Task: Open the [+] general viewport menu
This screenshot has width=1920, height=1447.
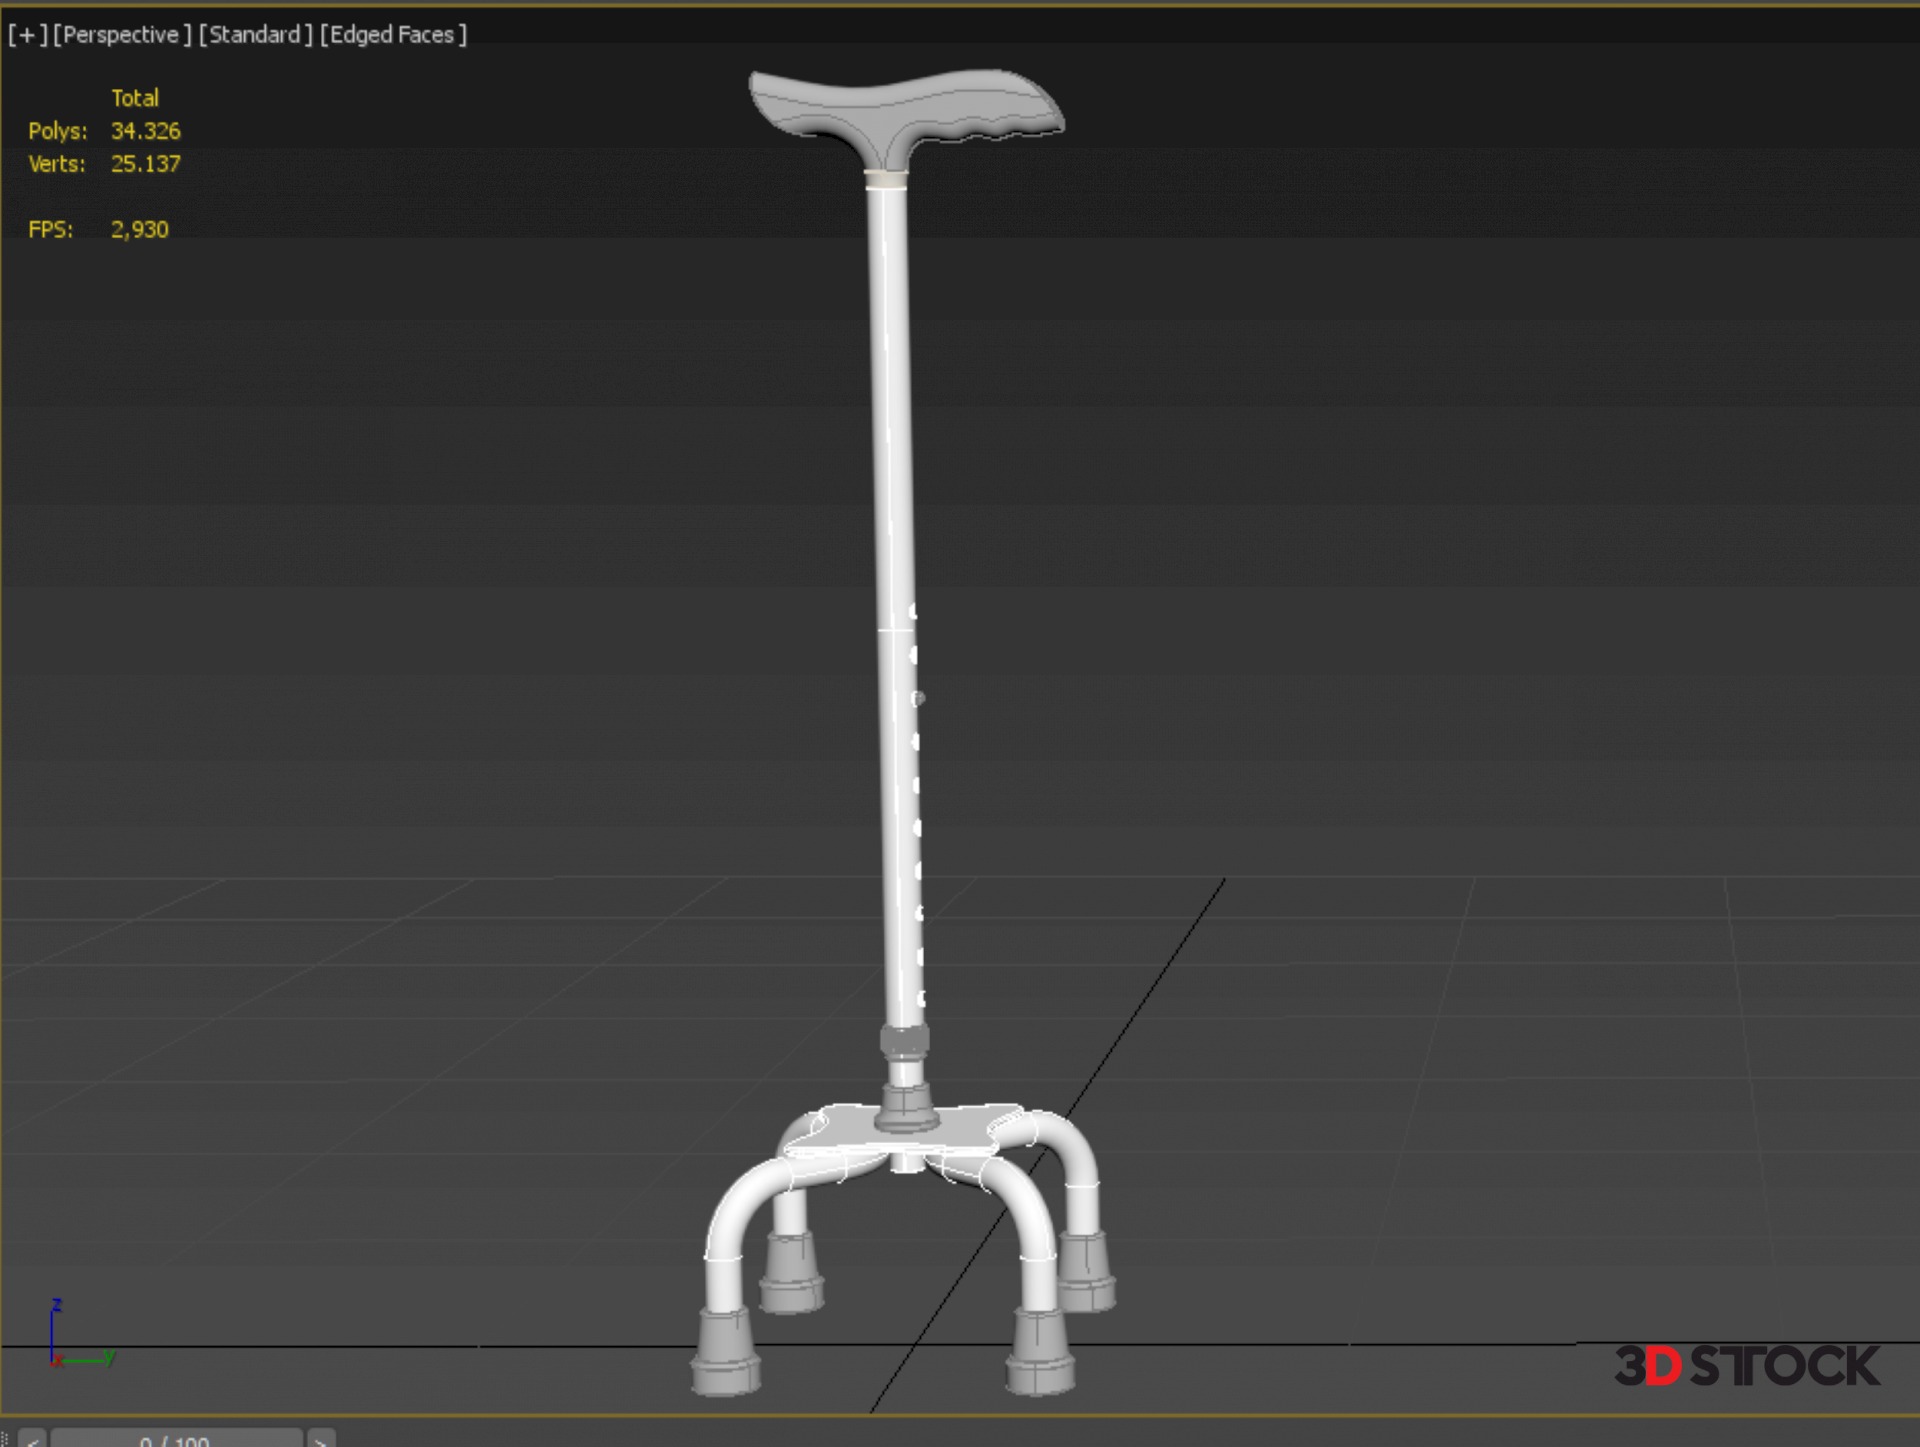Action: 27,35
